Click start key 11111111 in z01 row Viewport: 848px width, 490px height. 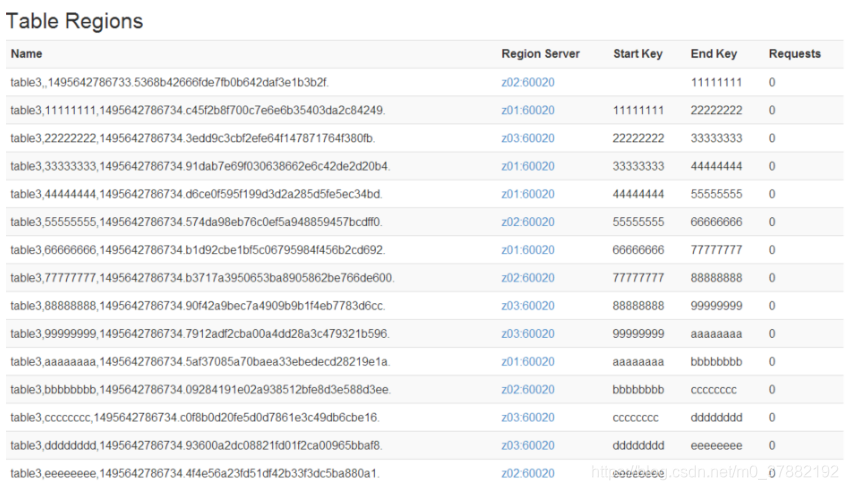click(x=638, y=110)
